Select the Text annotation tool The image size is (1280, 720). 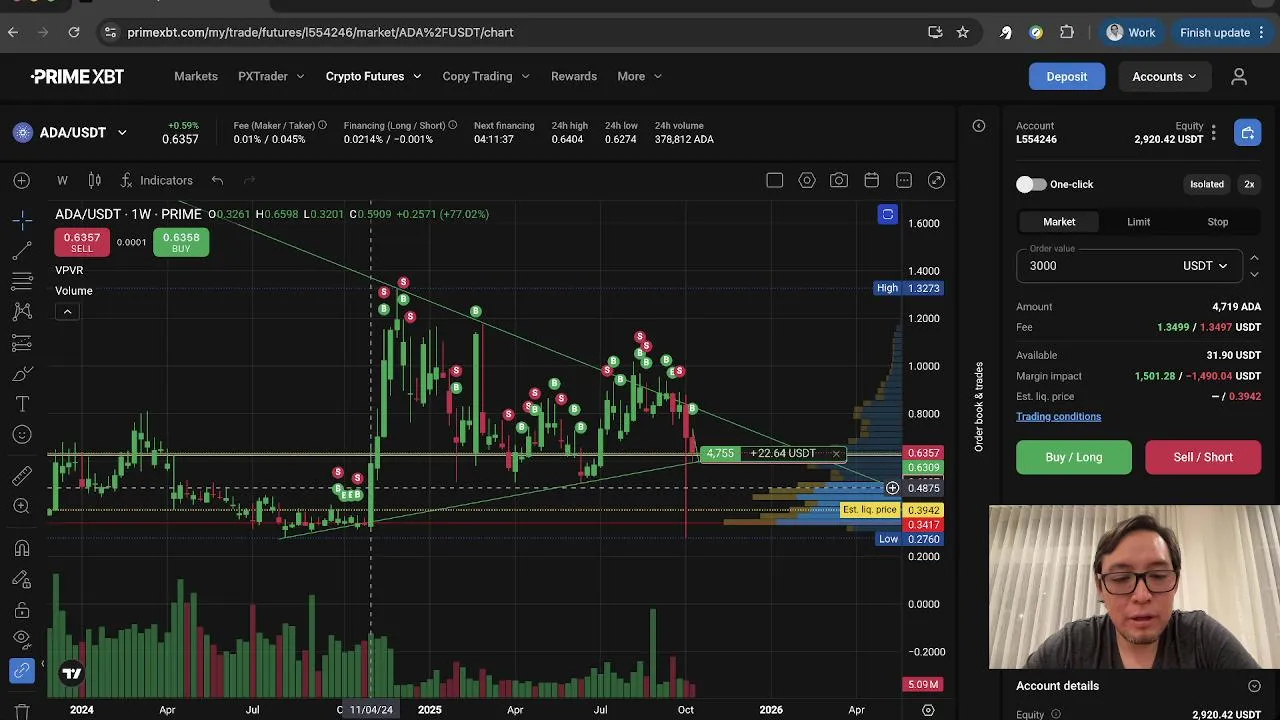click(22, 404)
